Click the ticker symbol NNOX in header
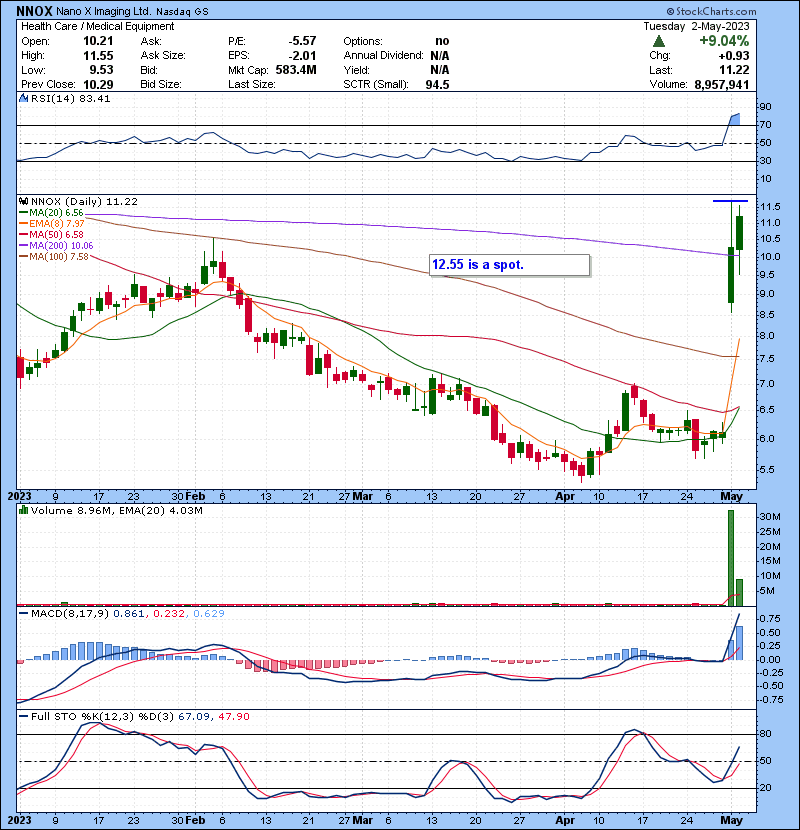Viewport: 800px width, 830px height. [x=34, y=11]
